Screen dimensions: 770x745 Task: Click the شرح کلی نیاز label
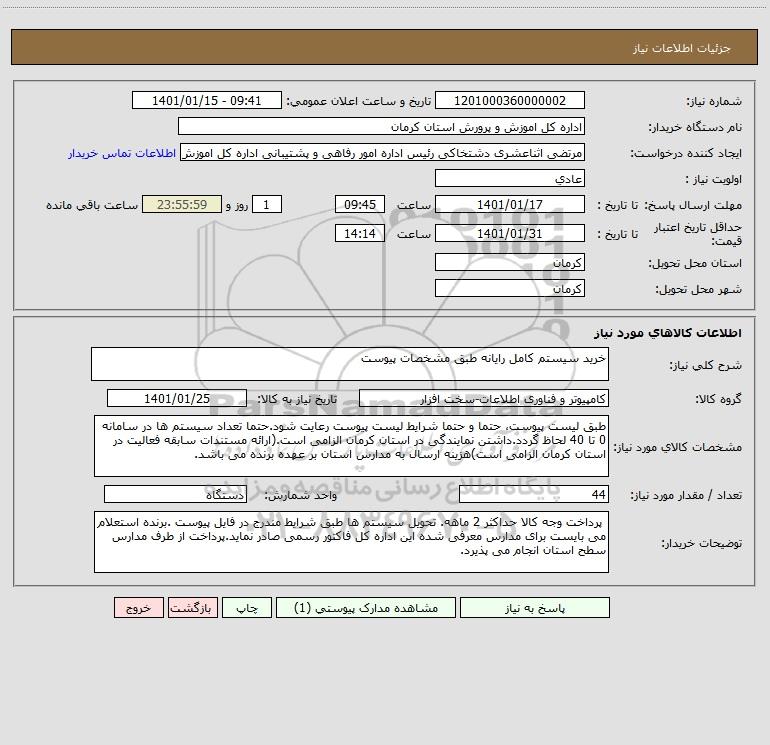coord(706,365)
